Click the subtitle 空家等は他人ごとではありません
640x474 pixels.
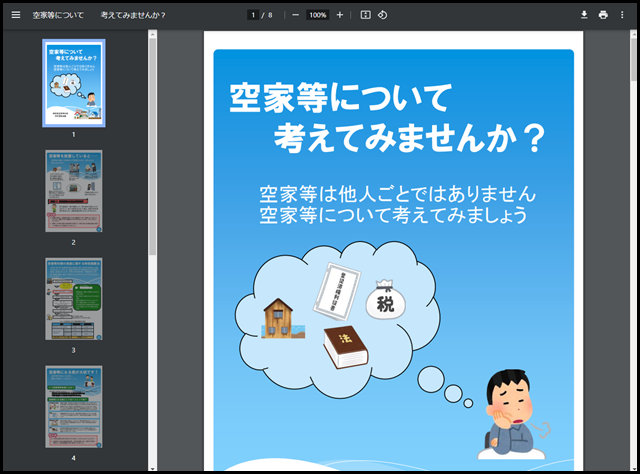(398, 194)
